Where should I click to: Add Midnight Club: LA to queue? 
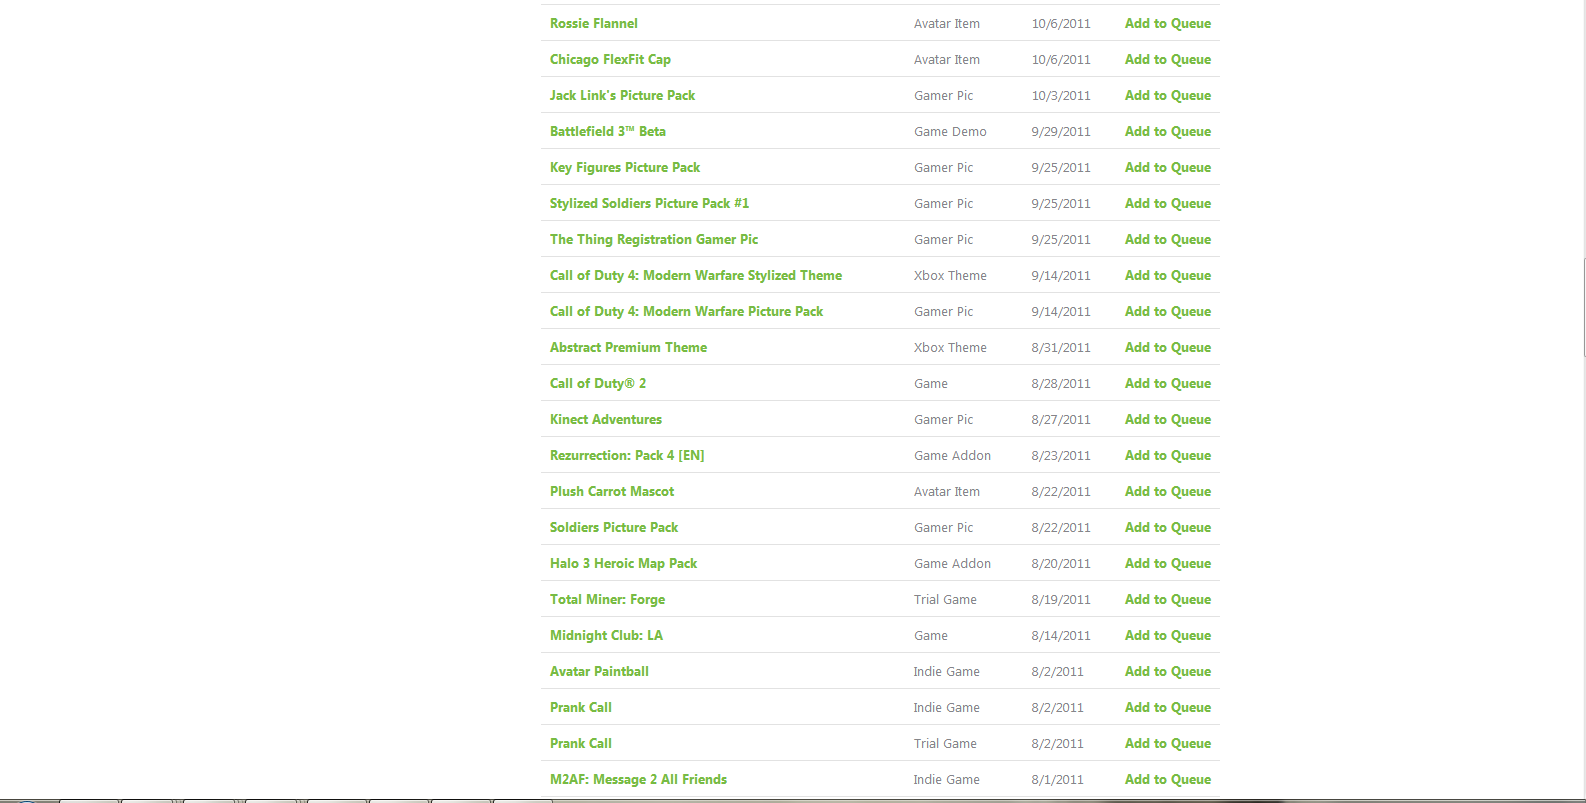(x=1168, y=635)
